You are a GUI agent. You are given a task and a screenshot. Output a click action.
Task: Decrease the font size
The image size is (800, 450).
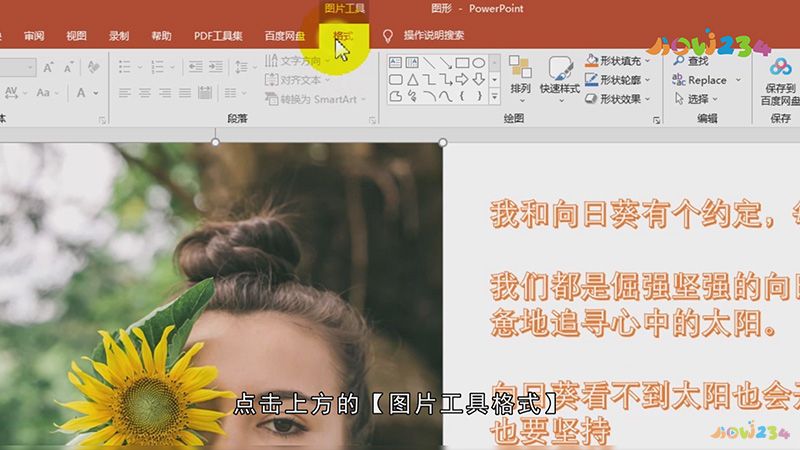coord(68,67)
